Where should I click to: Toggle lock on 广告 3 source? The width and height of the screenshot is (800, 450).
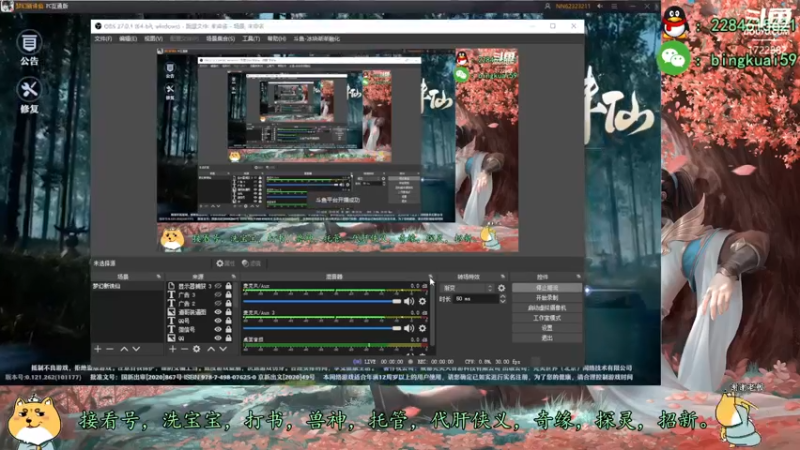229,295
